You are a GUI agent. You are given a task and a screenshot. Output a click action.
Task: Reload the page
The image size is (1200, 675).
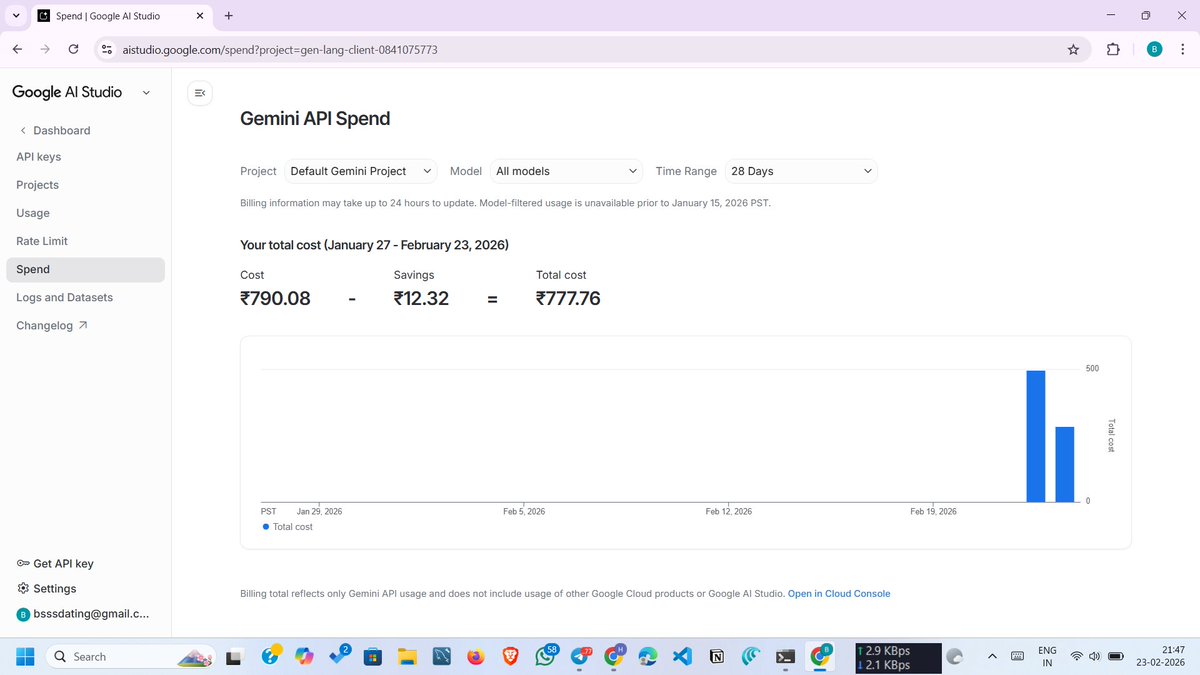73,49
